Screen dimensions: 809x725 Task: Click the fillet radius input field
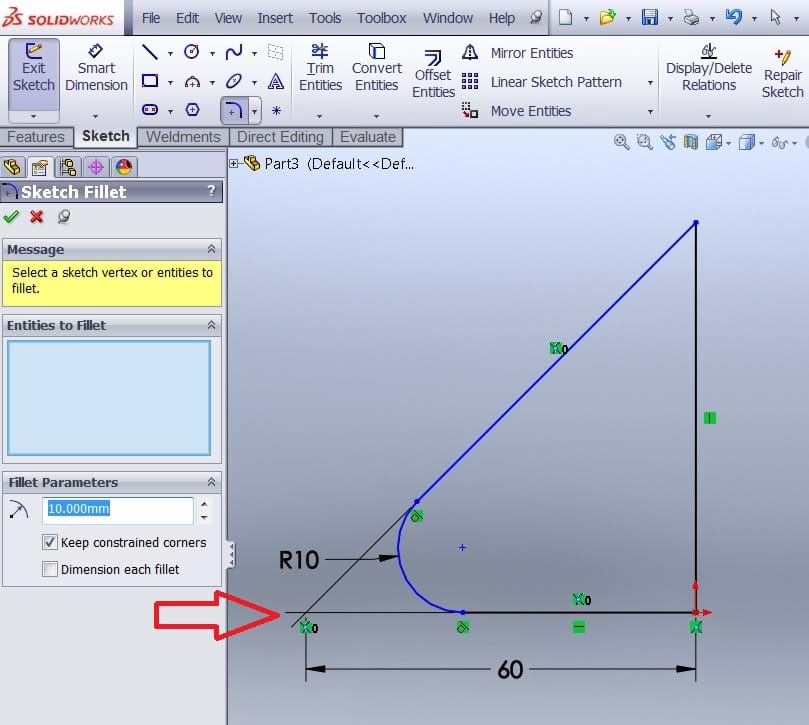[118, 509]
